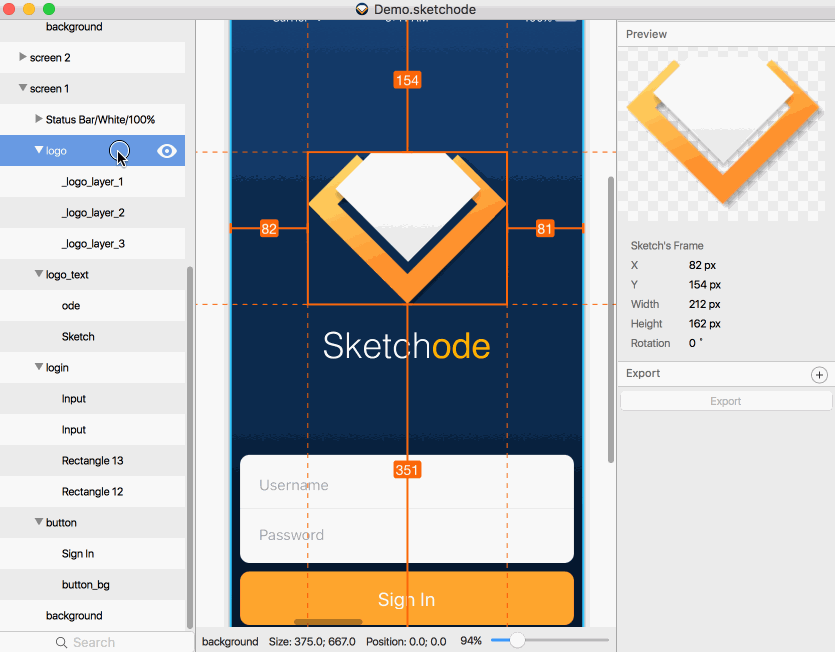The height and width of the screenshot is (652, 835).
Task: Click the orange Sign In button on canvas
Action: pyautogui.click(x=407, y=598)
